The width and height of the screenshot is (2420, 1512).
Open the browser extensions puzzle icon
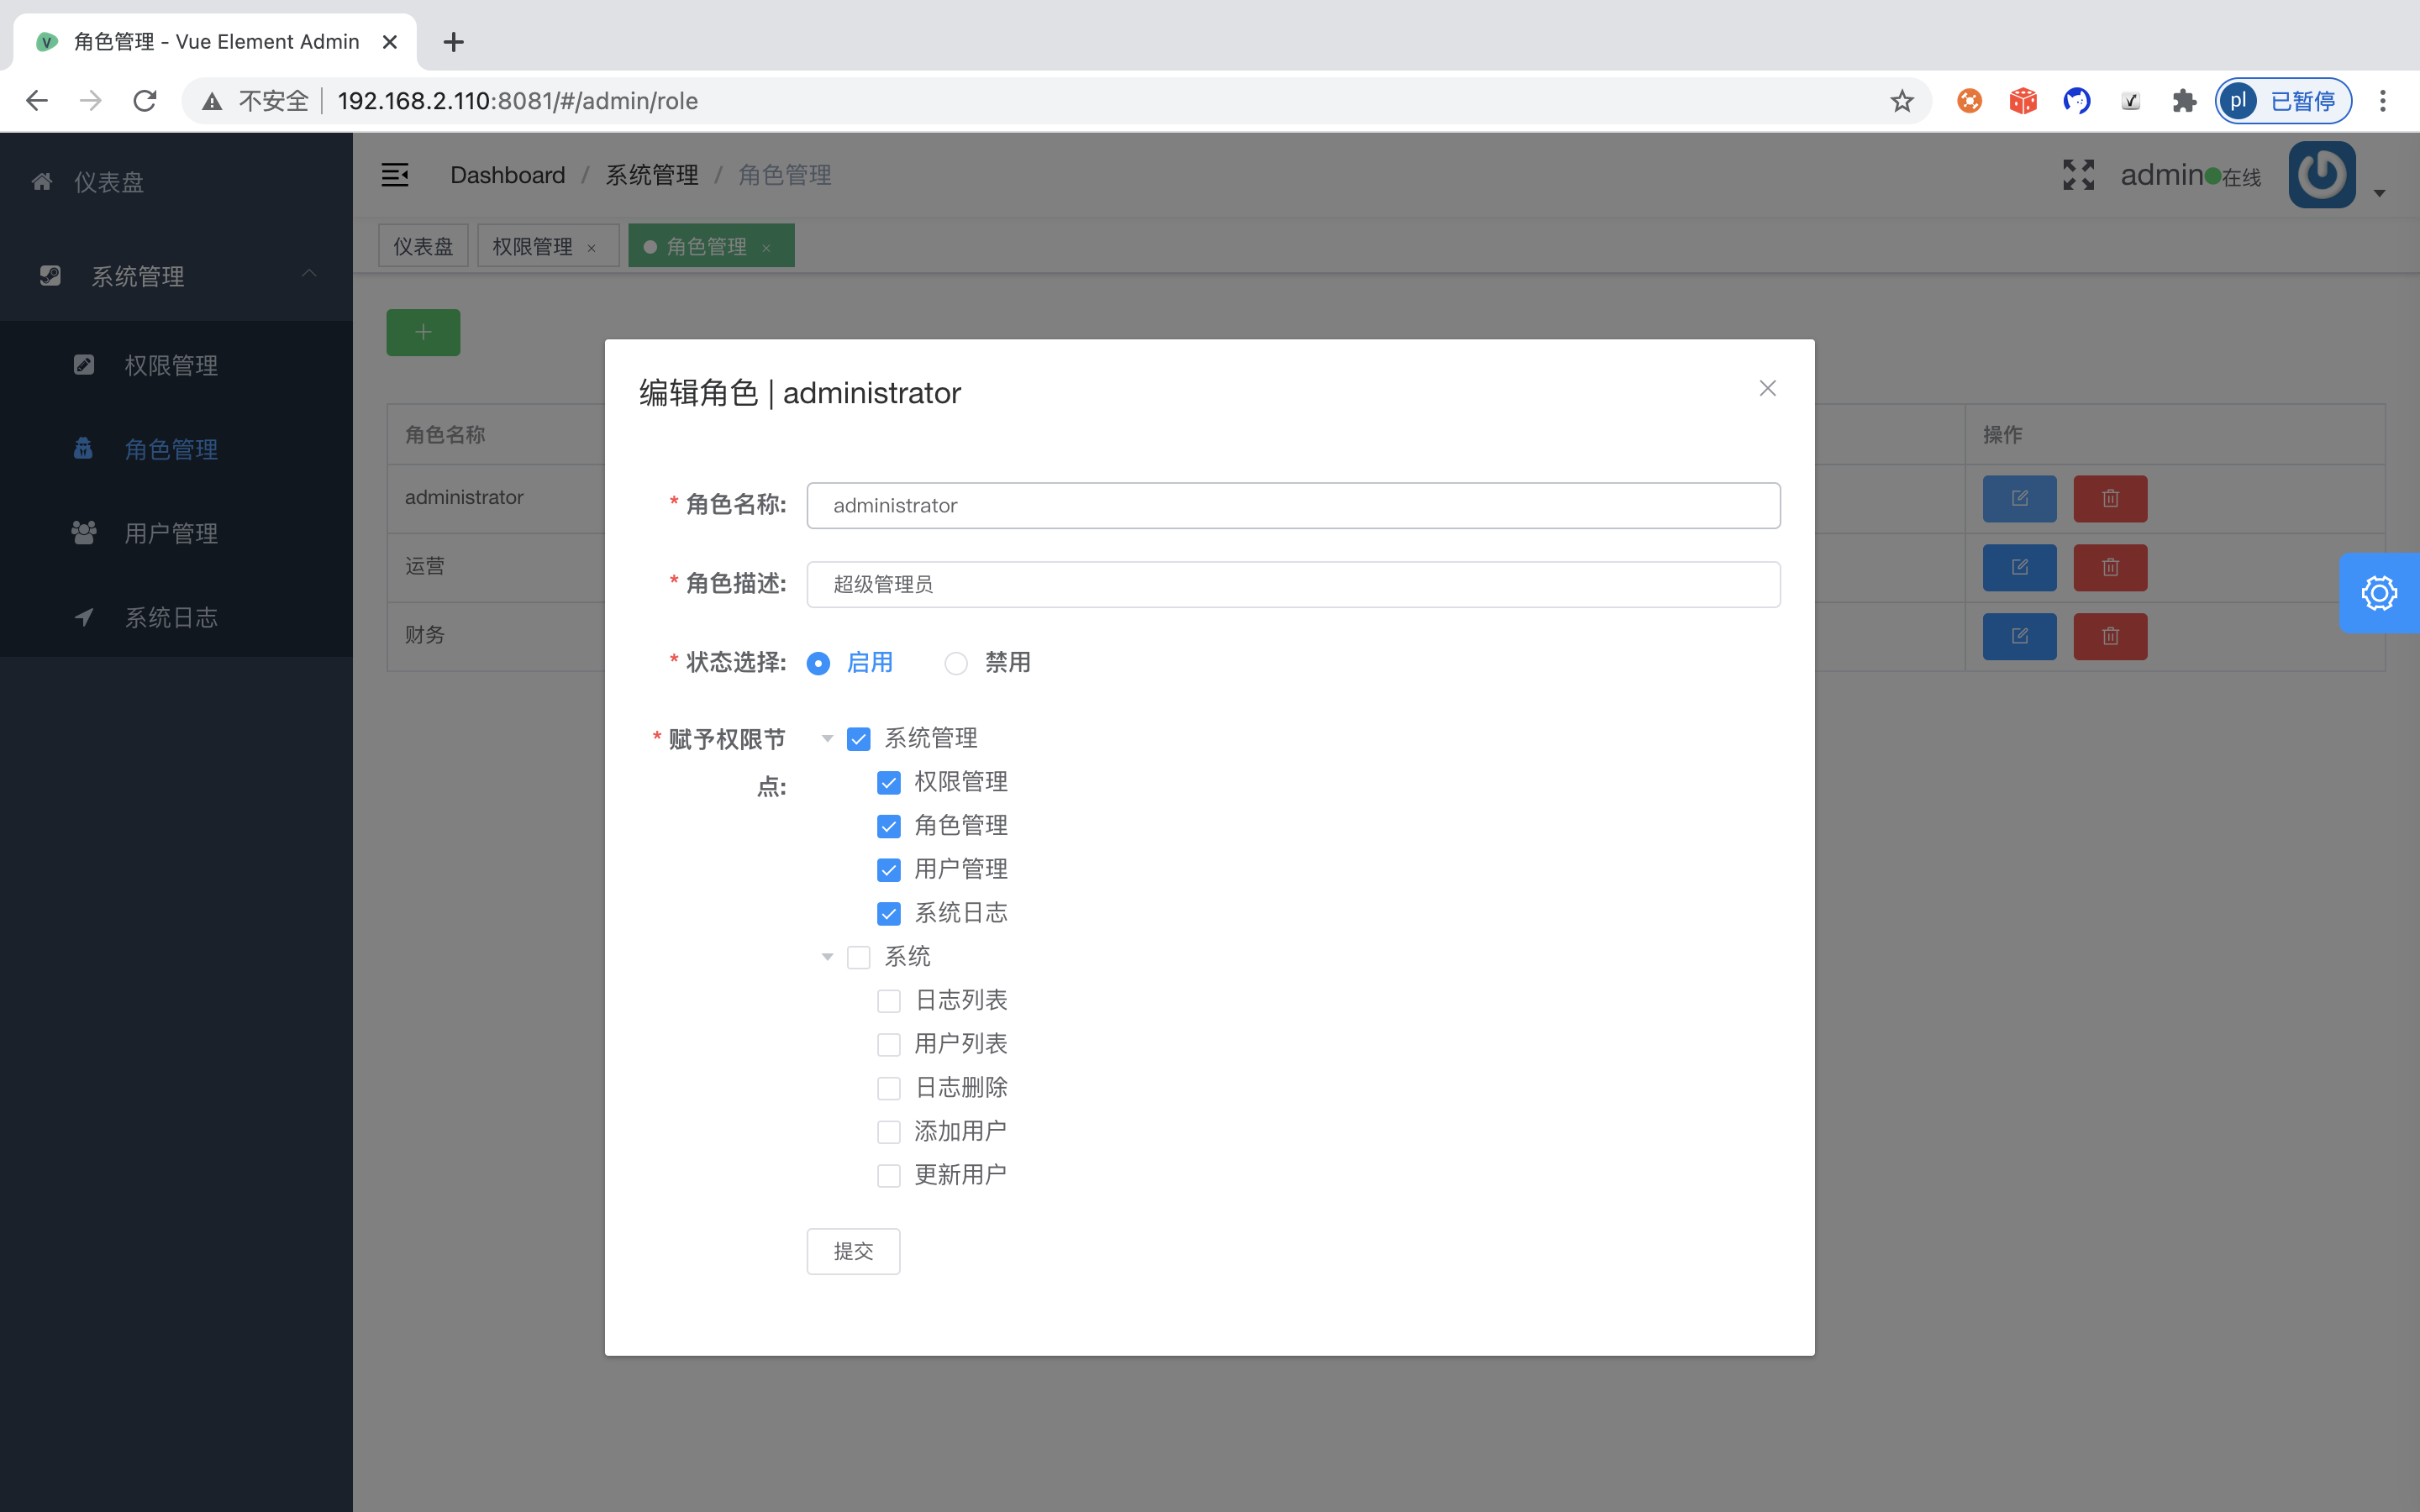2184,101
